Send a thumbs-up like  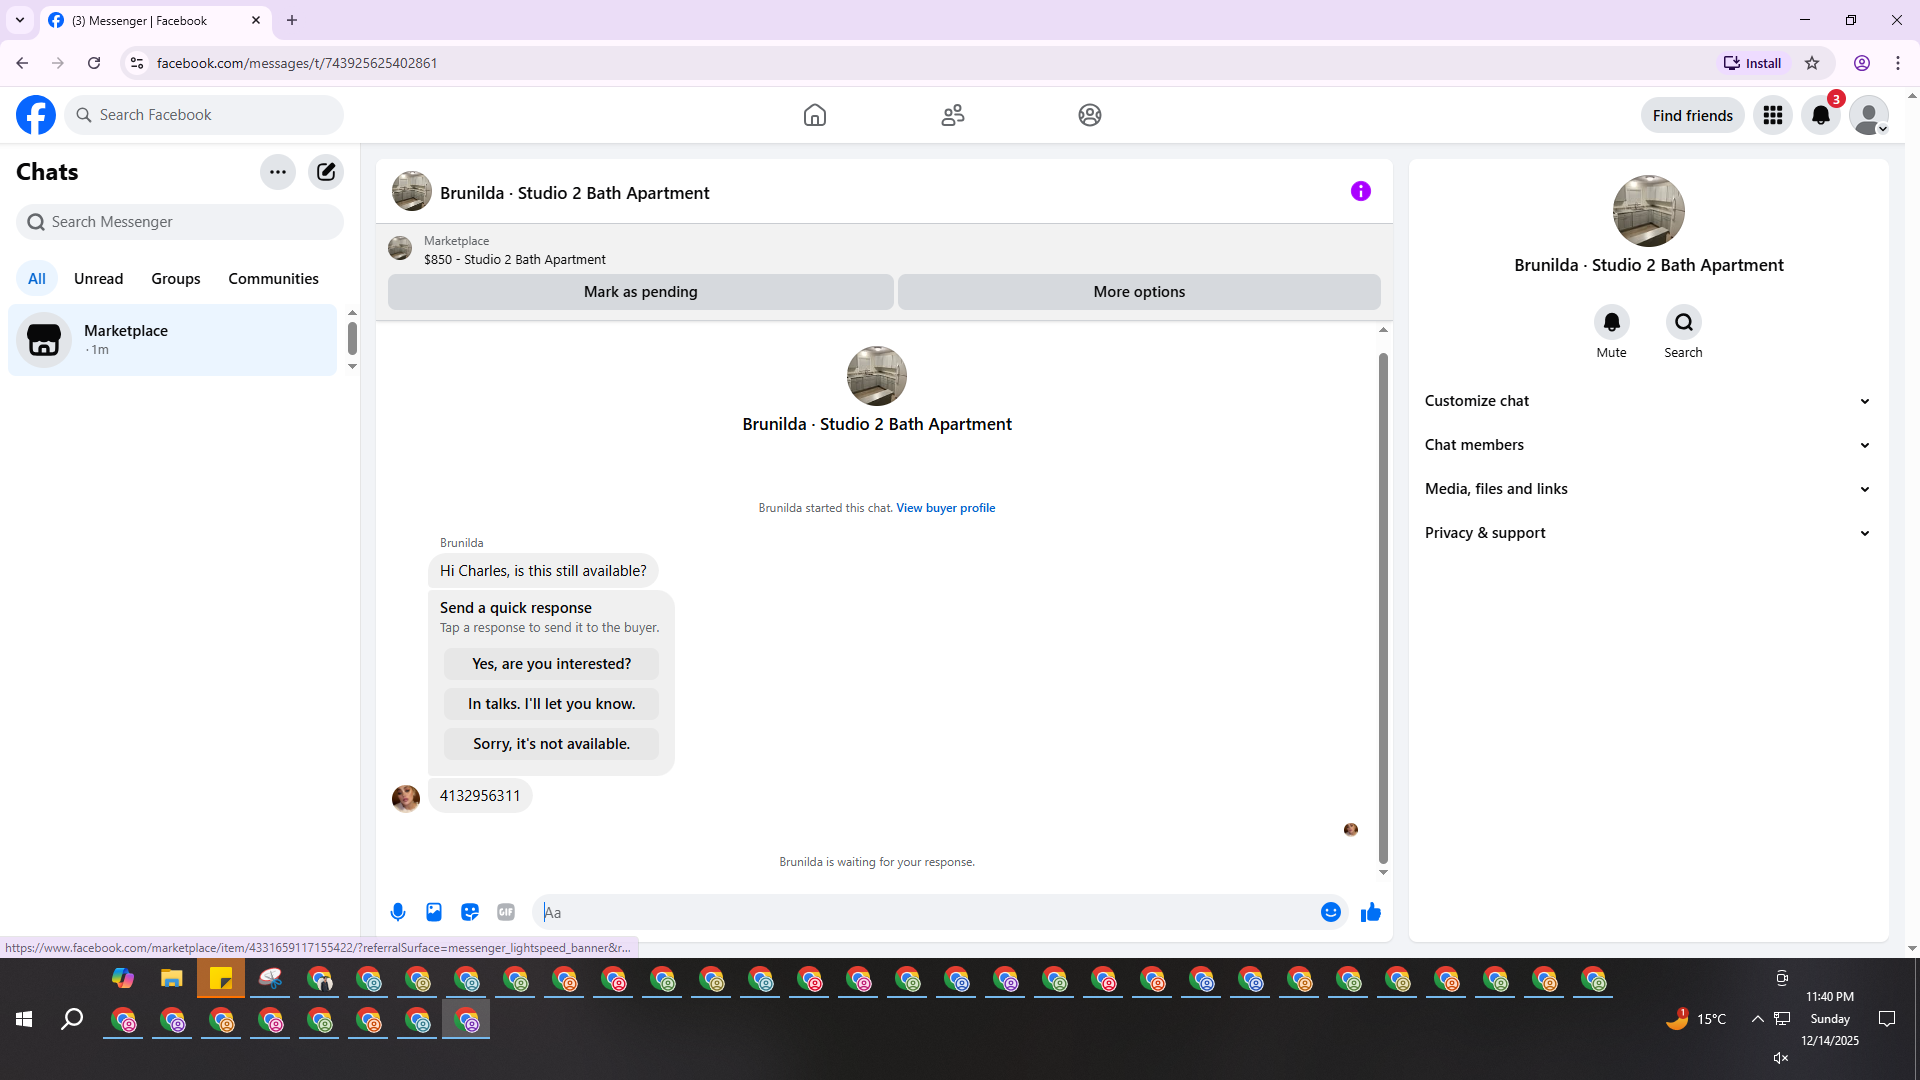click(x=1371, y=912)
